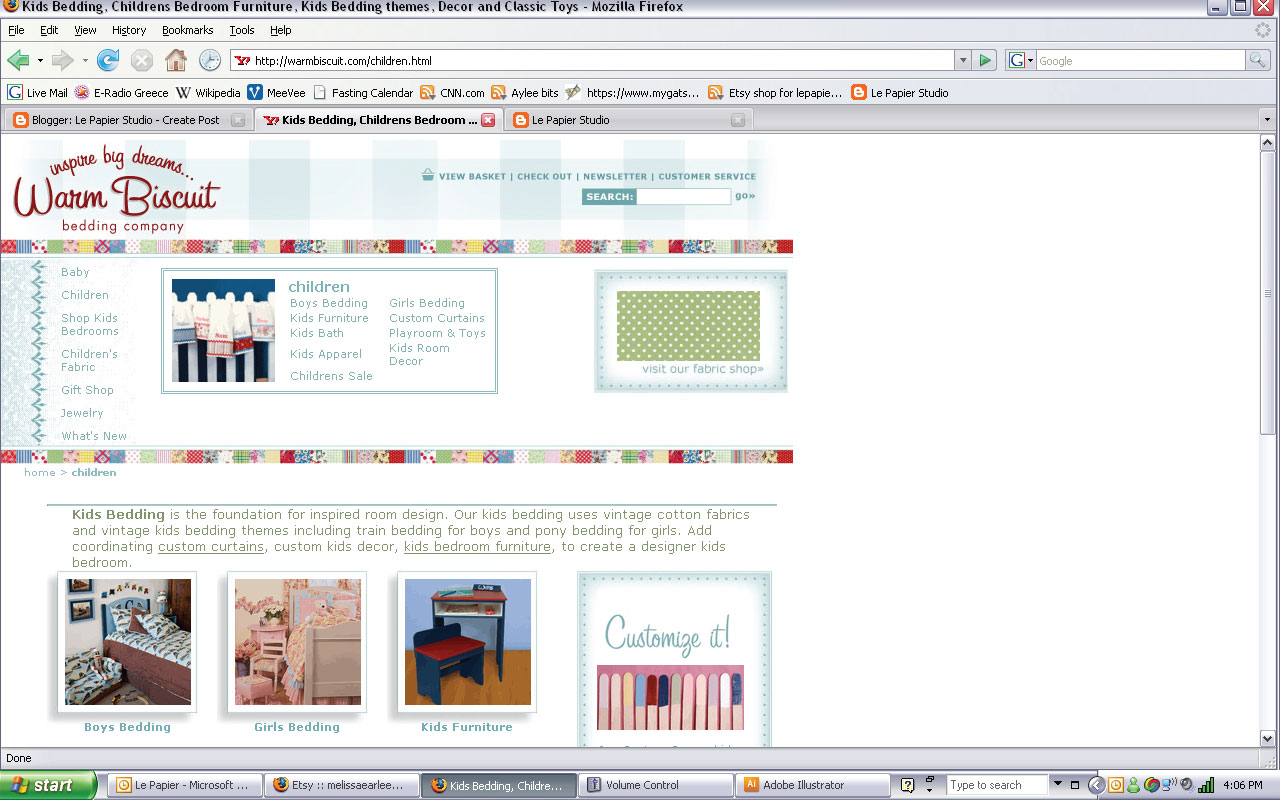This screenshot has width=1280, height=800.
Task: Open back/forward history dropdown arrow
Action: [85, 60]
